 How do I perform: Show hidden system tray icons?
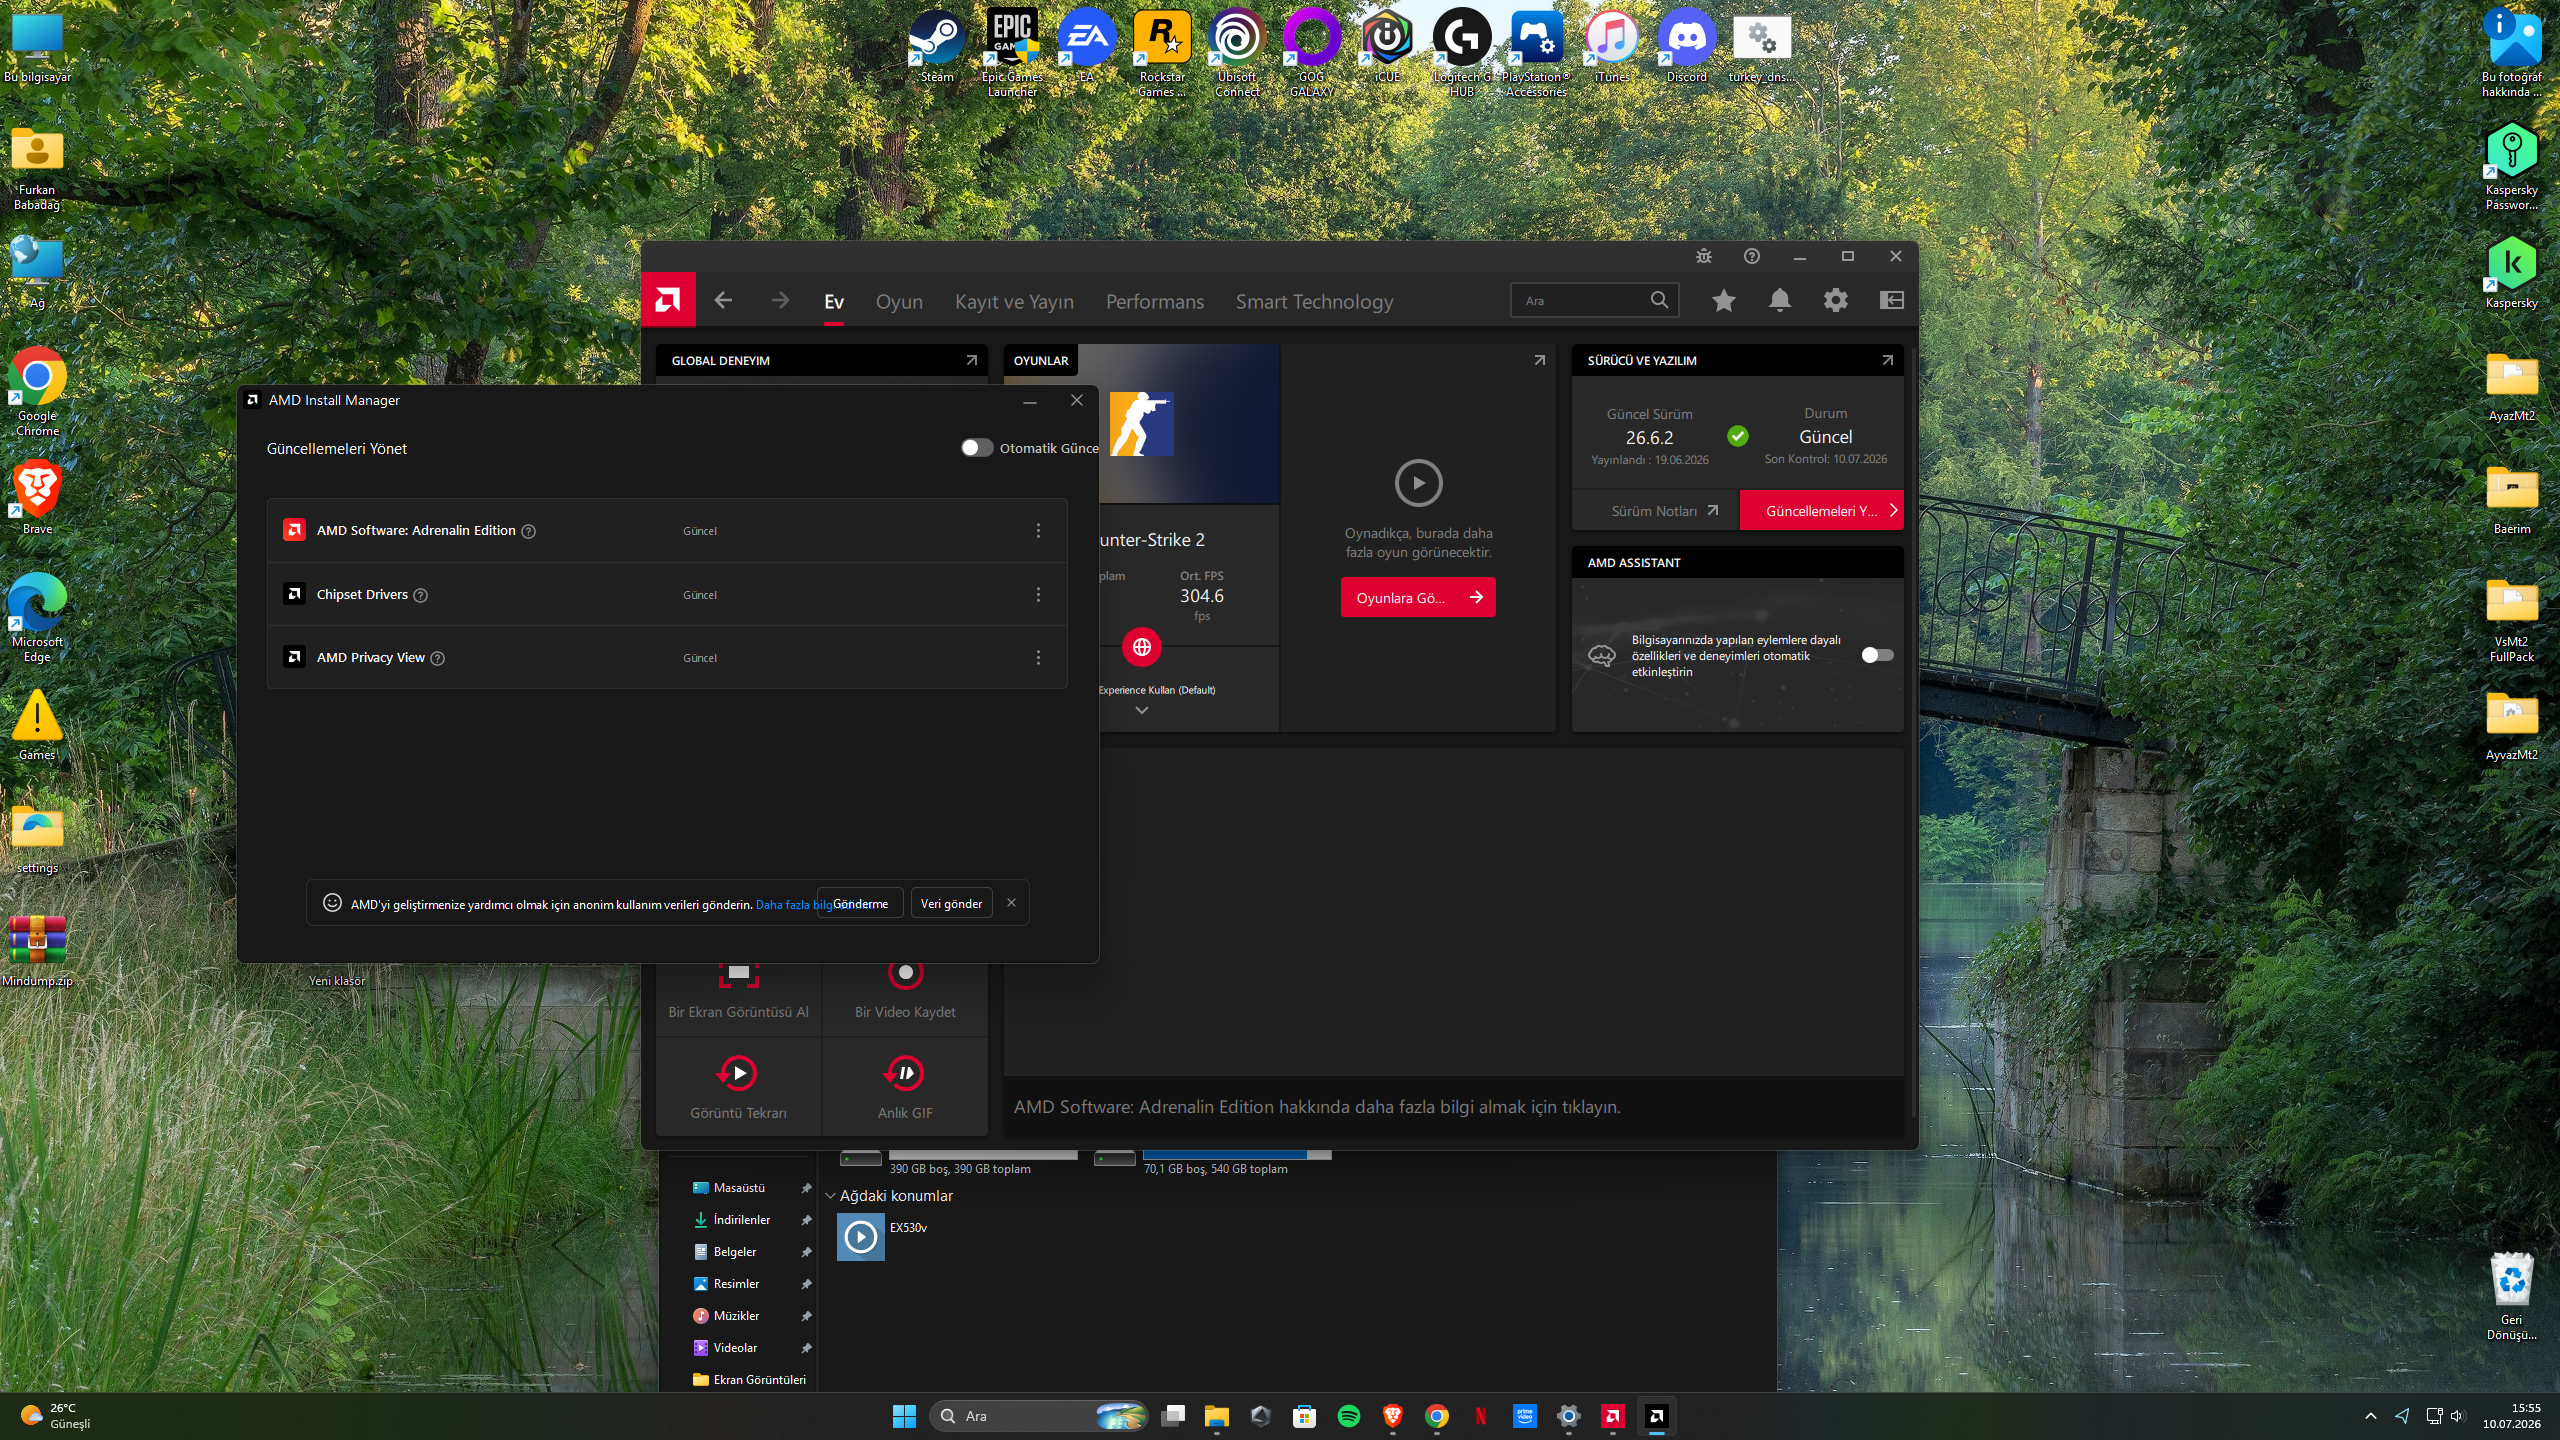[2371, 1416]
